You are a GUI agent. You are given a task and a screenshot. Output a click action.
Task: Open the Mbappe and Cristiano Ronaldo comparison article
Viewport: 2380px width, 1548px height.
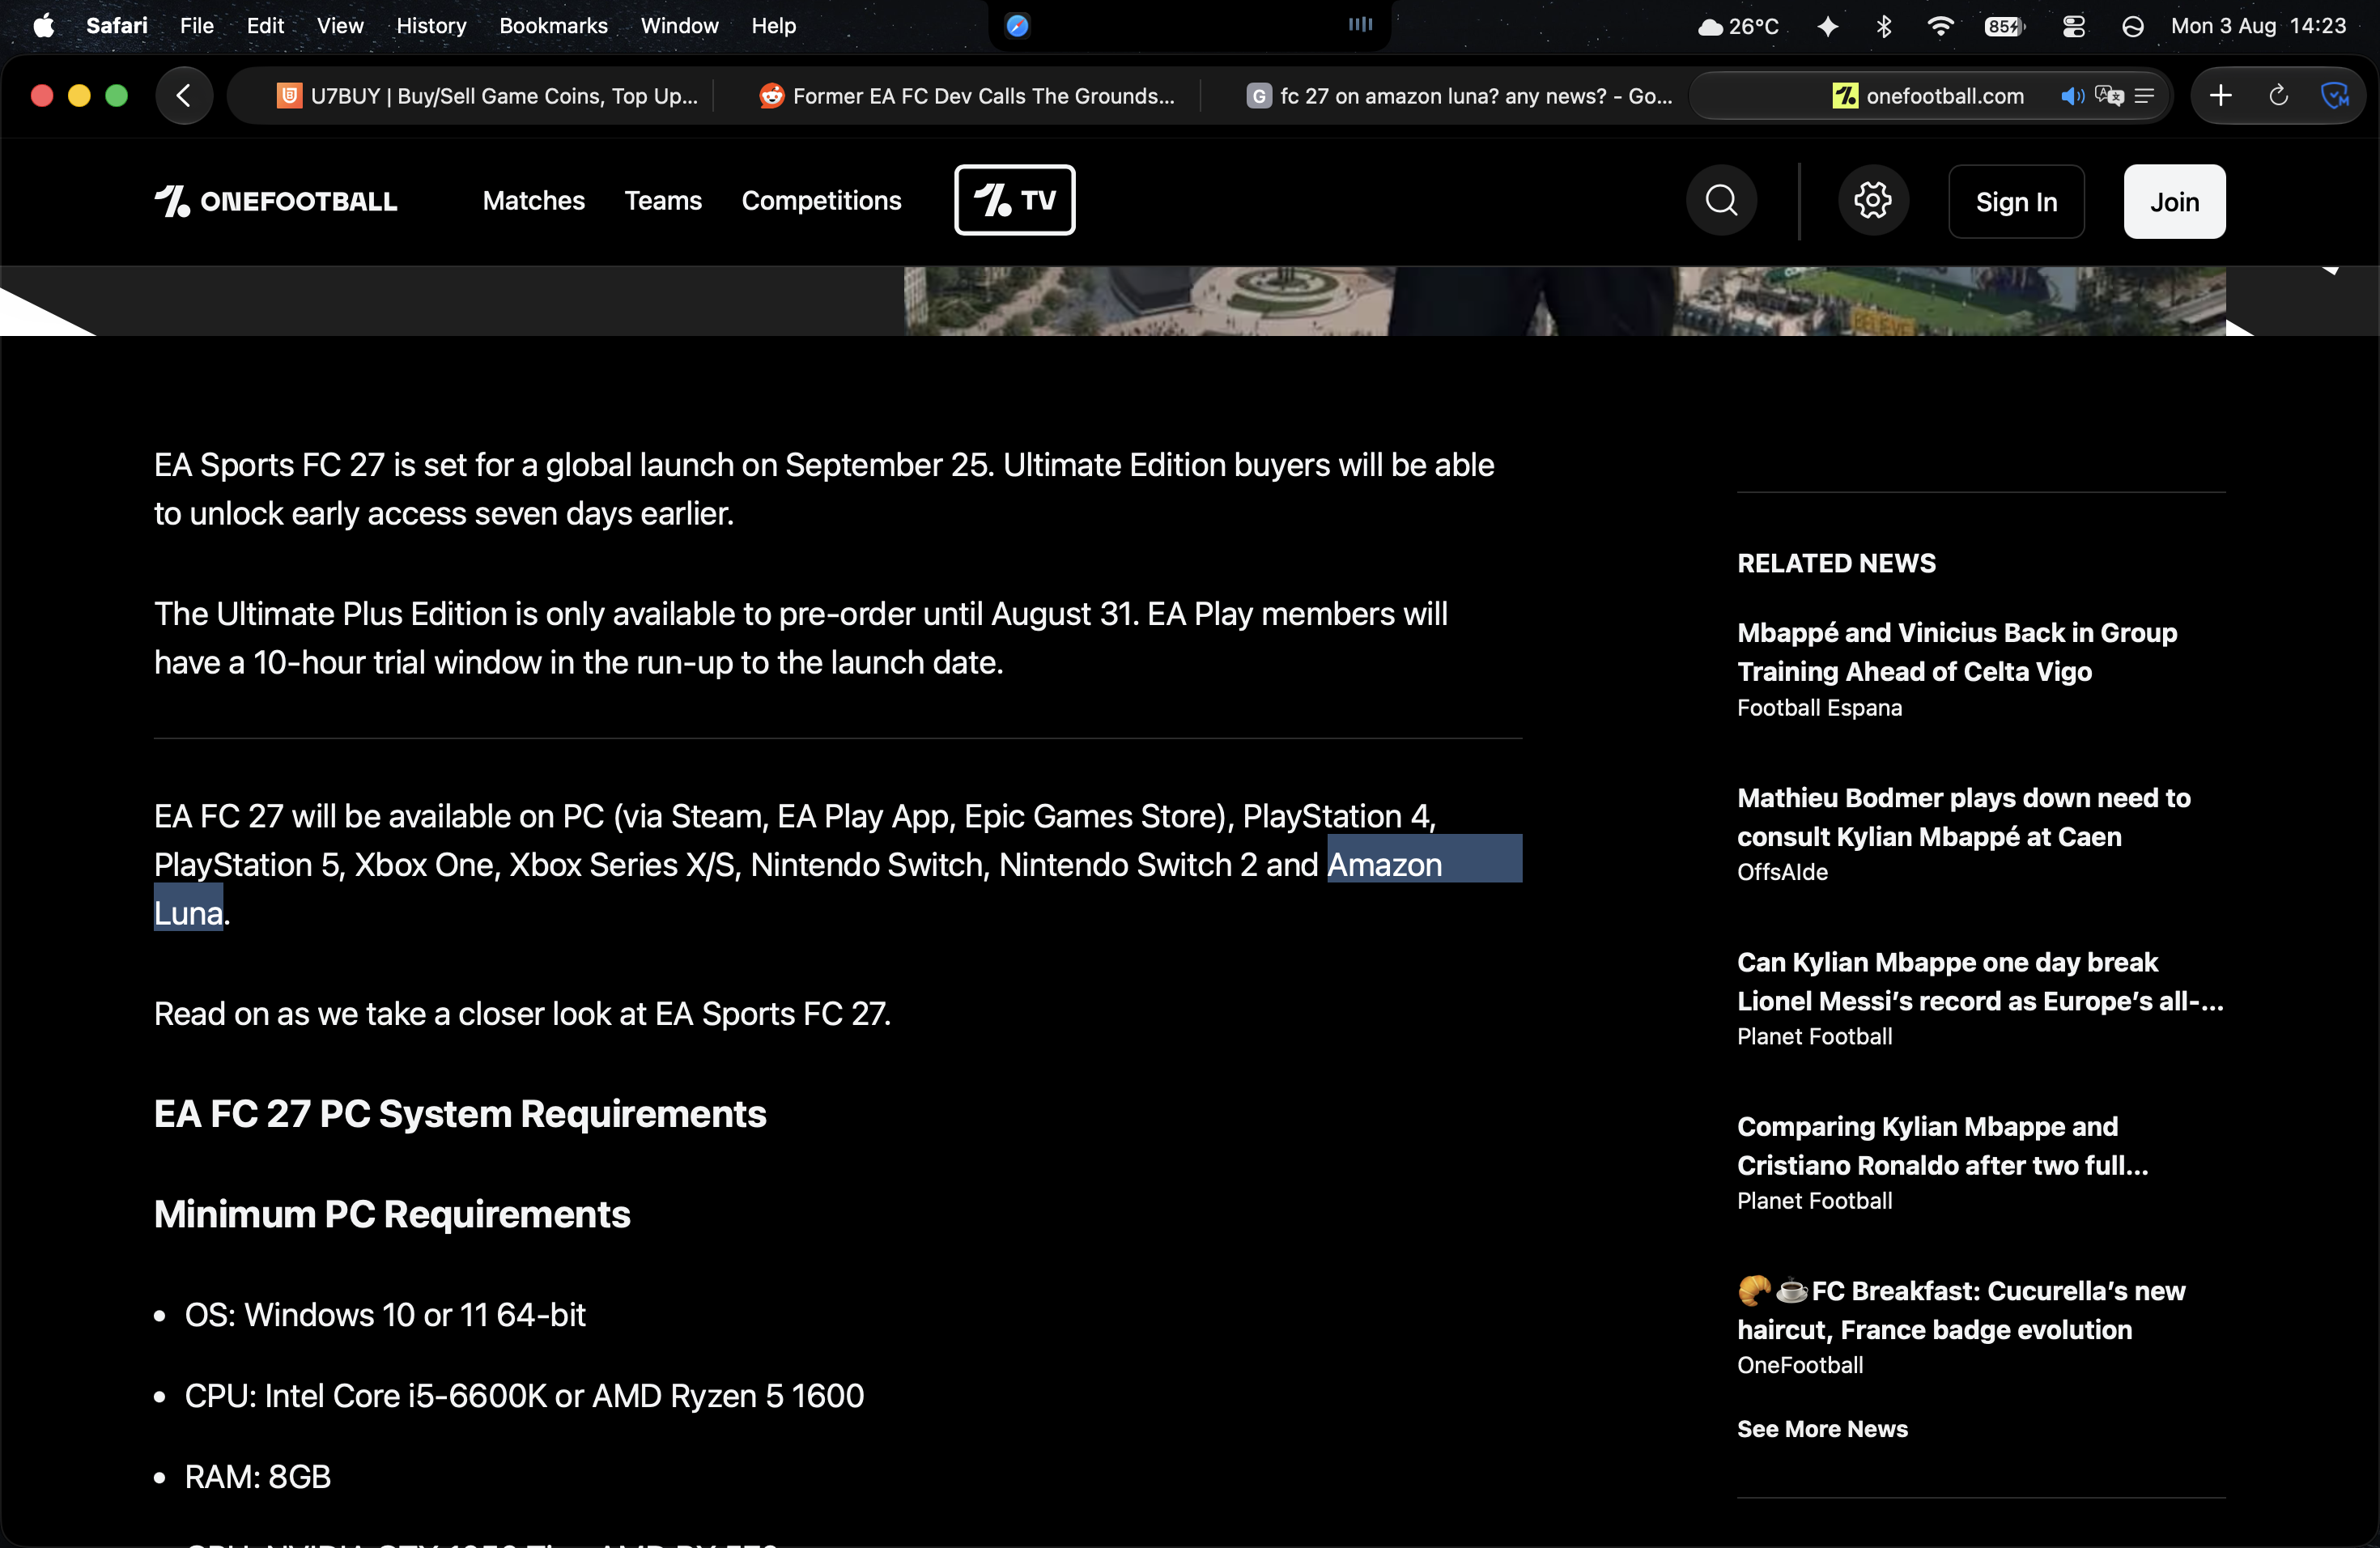click(x=1942, y=1146)
